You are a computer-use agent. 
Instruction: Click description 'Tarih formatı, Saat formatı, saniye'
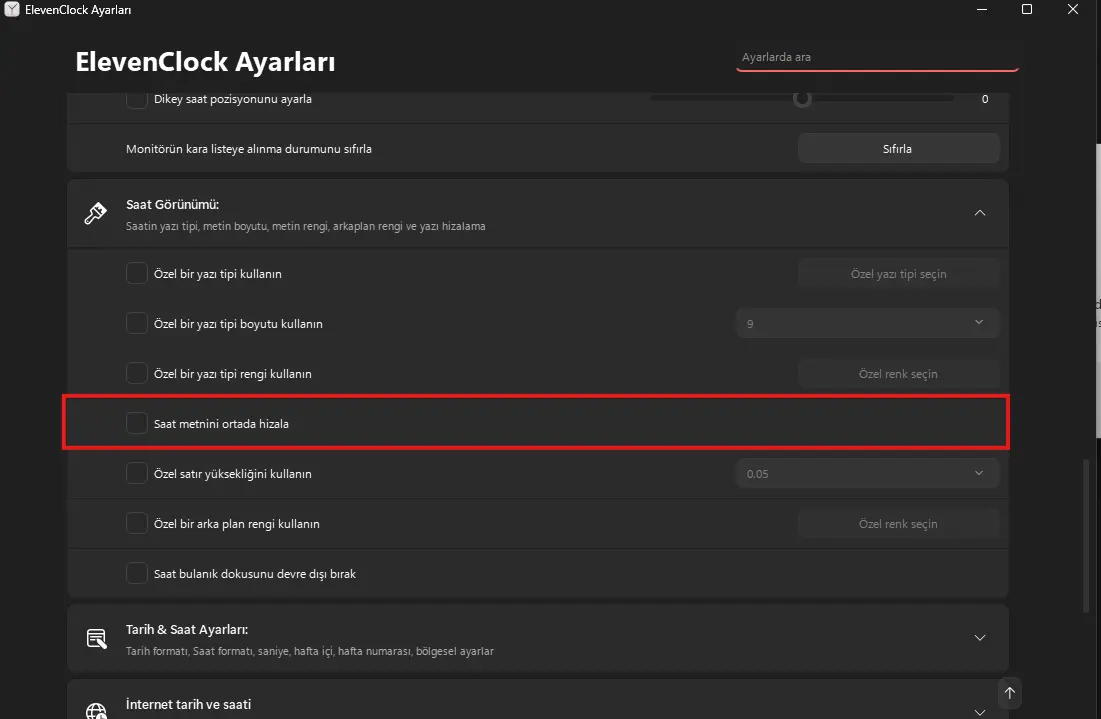pos(310,651)
